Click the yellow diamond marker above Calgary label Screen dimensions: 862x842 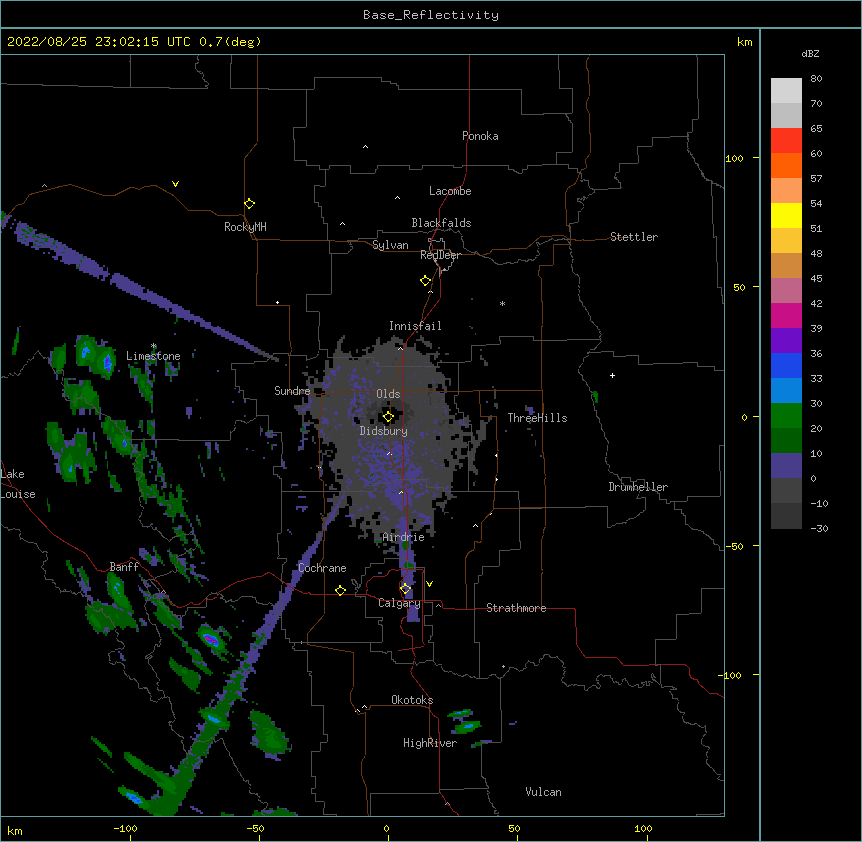tap(405, 589)
